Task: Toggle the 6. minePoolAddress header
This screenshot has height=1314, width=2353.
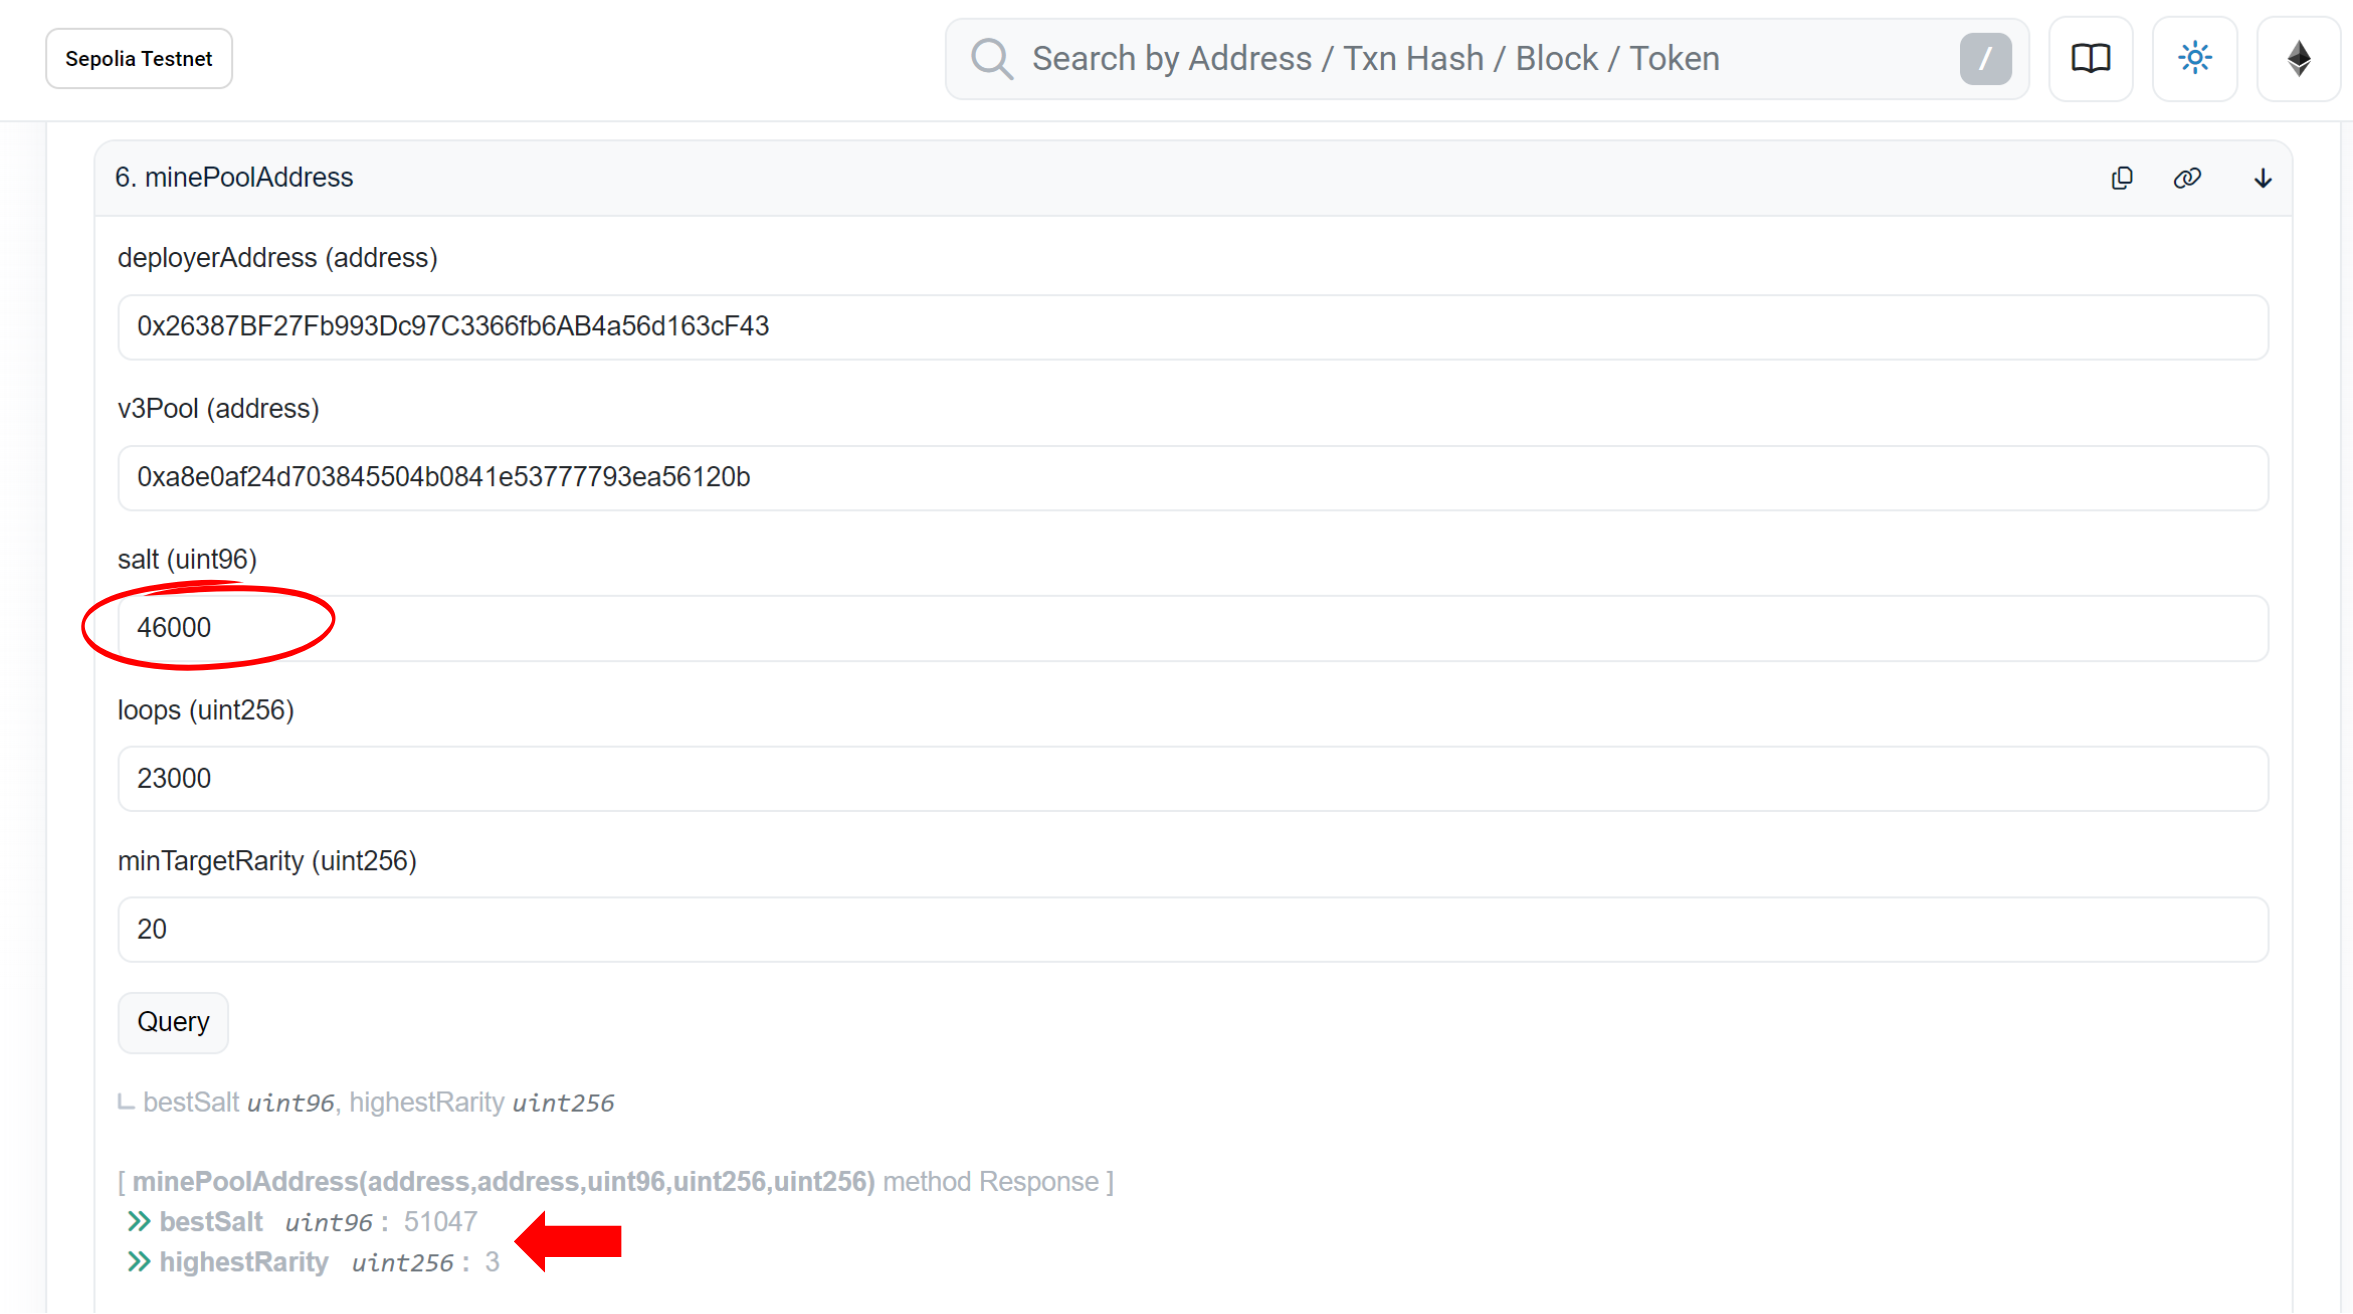Action: point(234,178)
